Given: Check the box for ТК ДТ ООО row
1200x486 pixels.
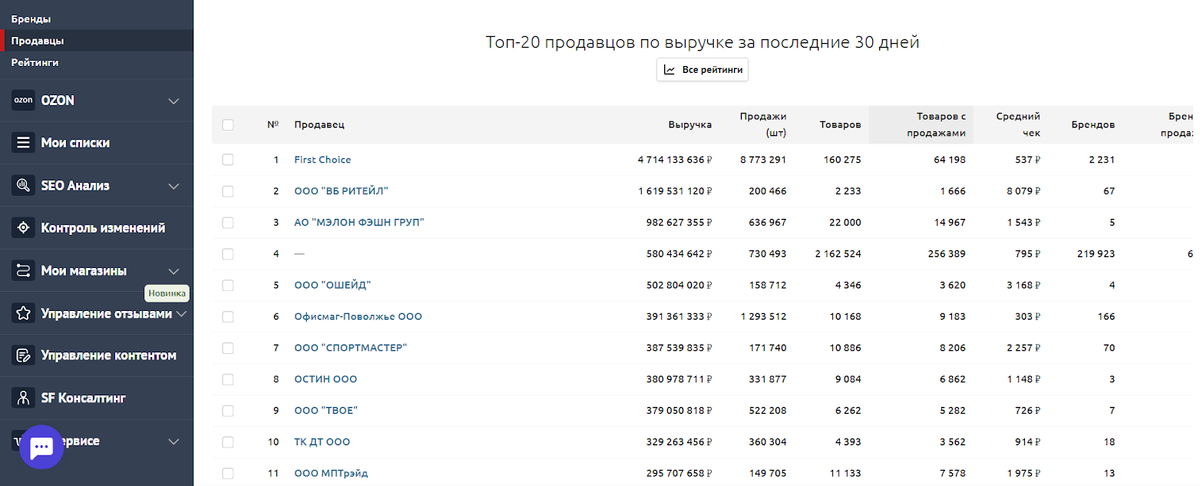Looking at the screenshot, I should pyautogui.click(x=228, y=442).
